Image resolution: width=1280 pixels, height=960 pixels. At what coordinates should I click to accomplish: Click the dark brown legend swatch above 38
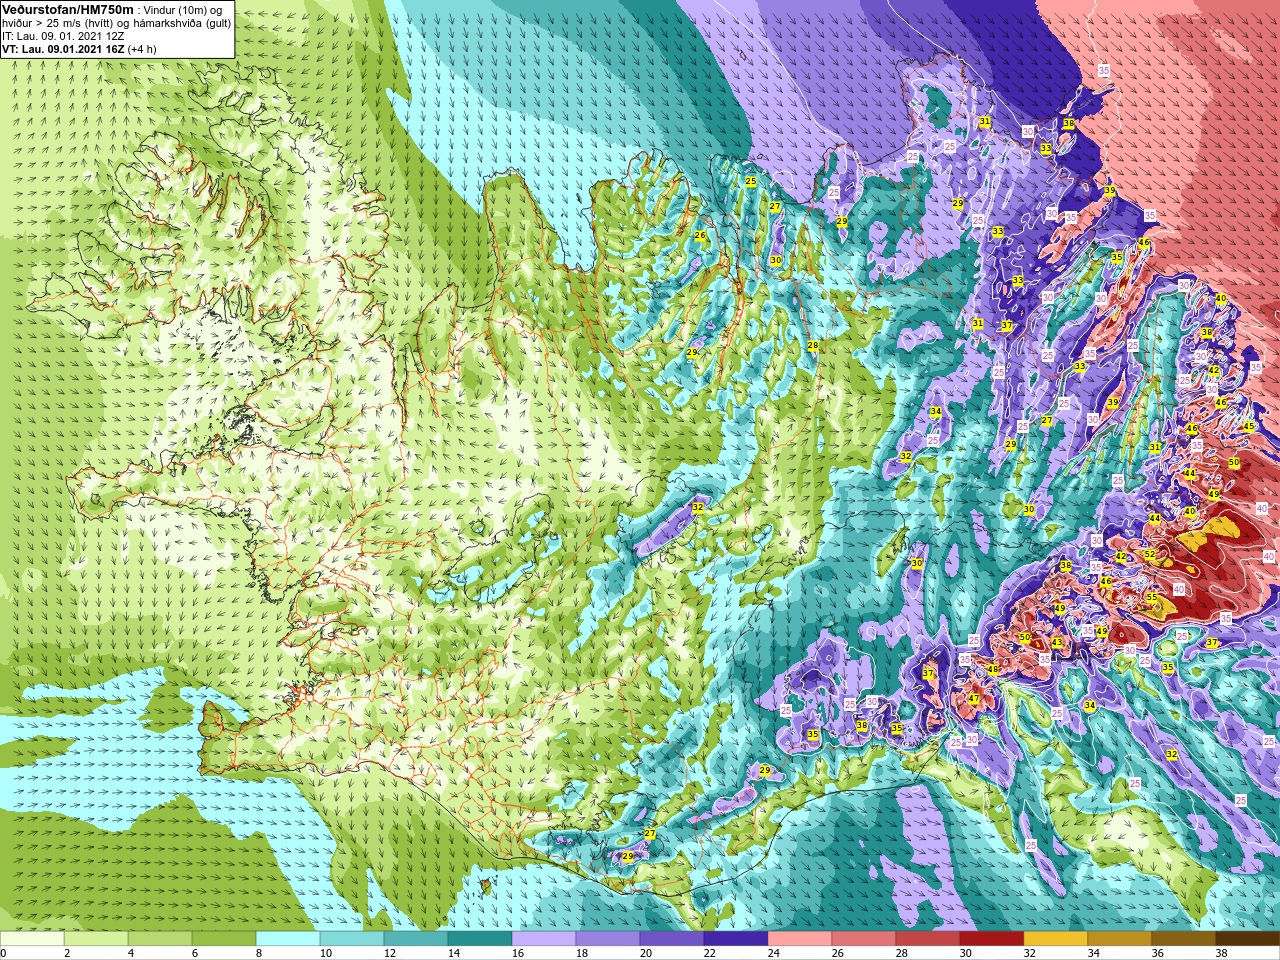pos(1248,939)
